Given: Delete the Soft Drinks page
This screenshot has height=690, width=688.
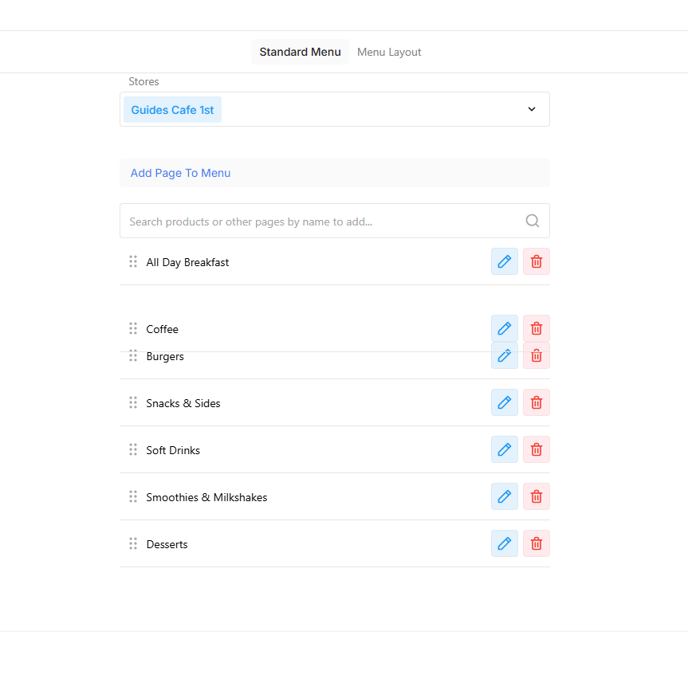Looking at the screenshot, I should 536,450.
